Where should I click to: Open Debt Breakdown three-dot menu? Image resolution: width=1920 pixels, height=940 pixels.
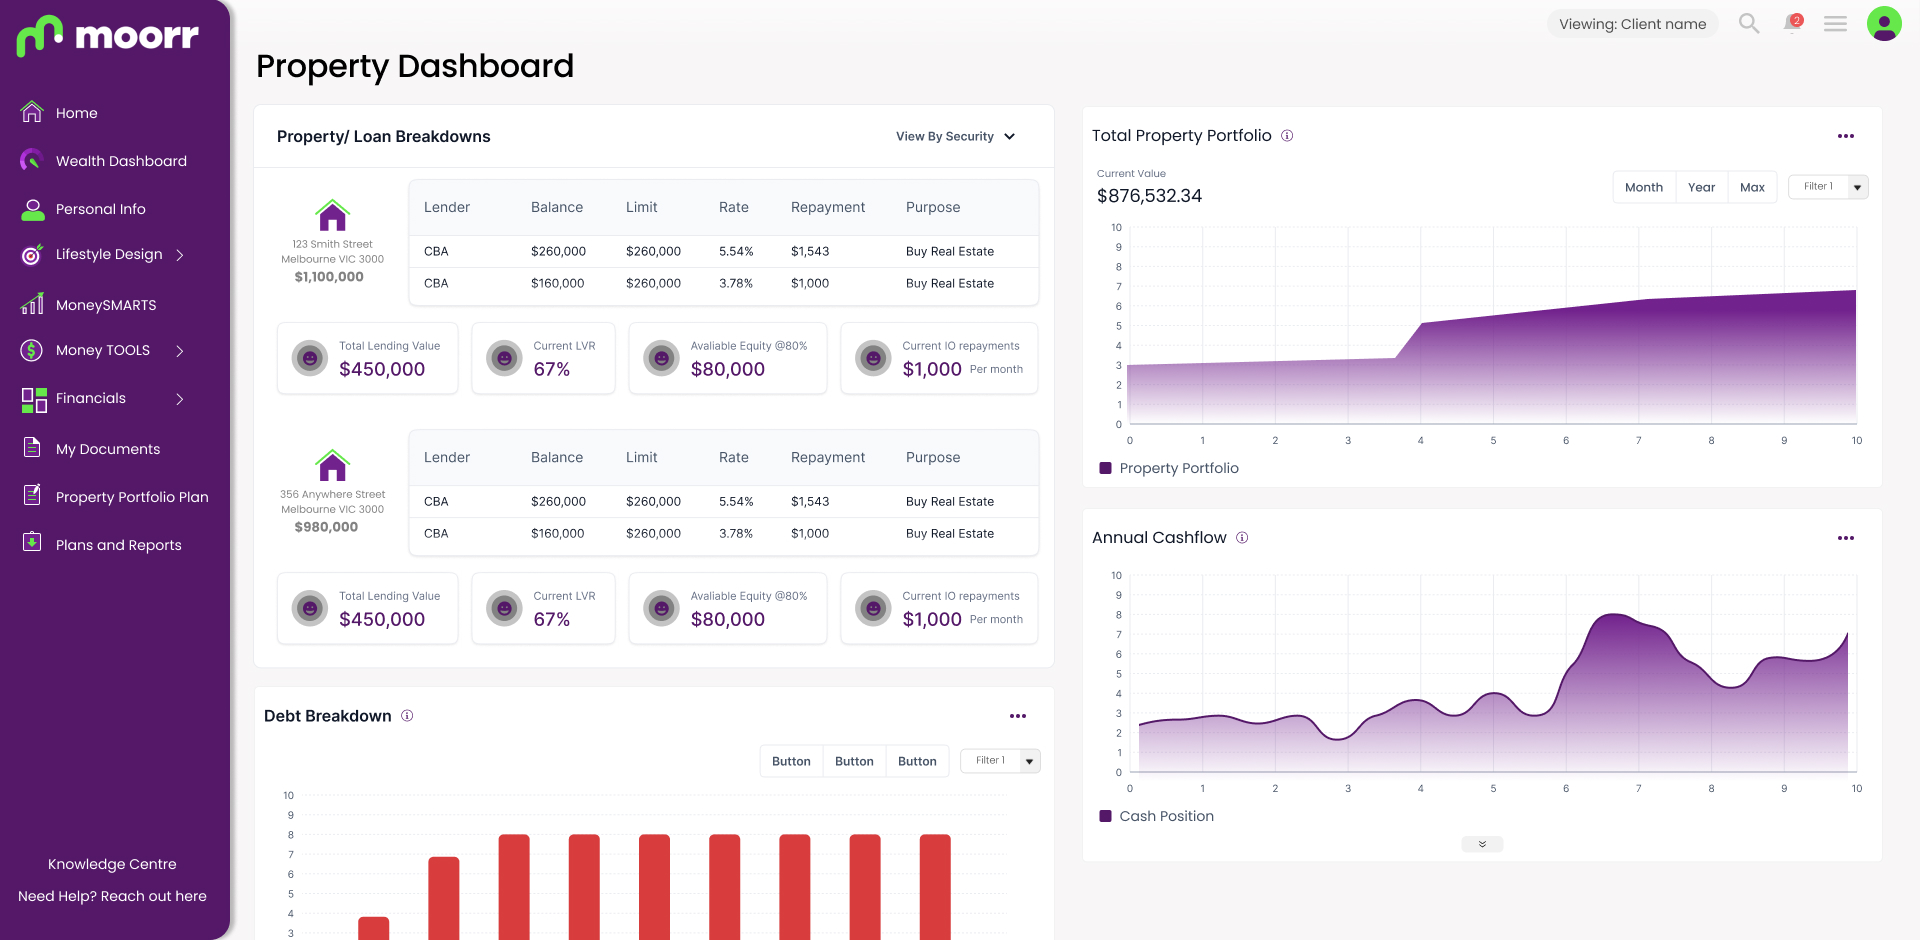point(1018,716)
